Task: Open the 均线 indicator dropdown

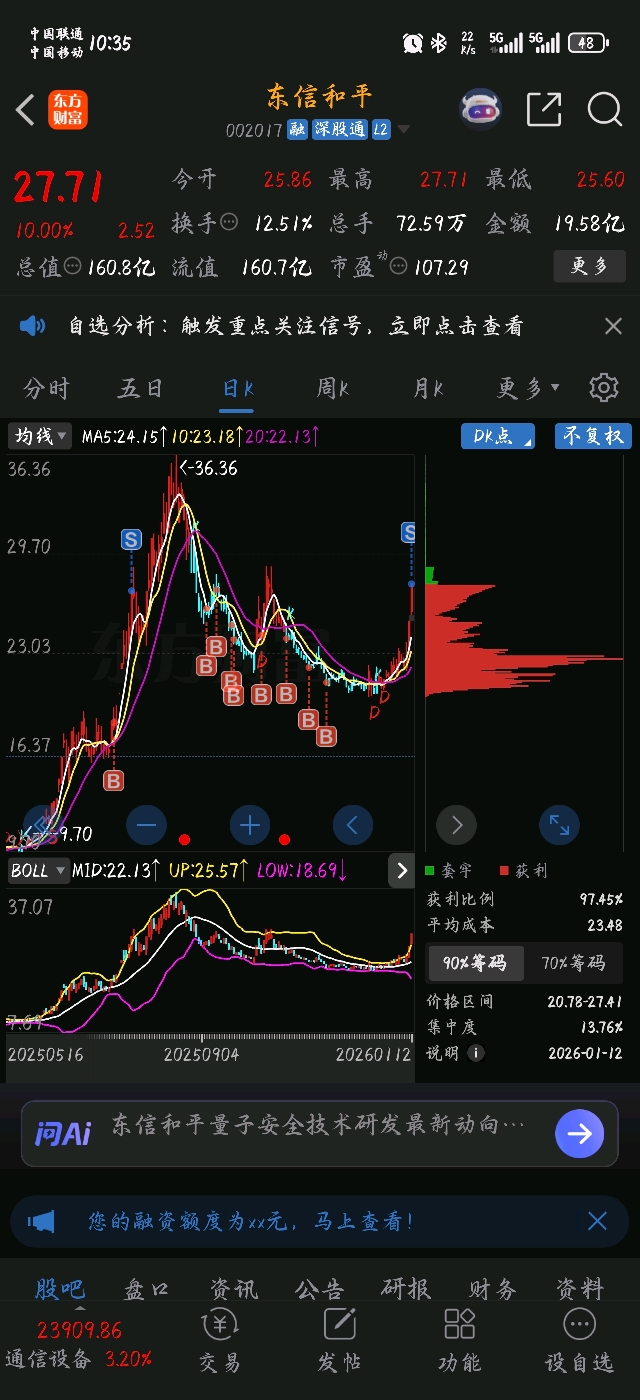Action: 41,436
